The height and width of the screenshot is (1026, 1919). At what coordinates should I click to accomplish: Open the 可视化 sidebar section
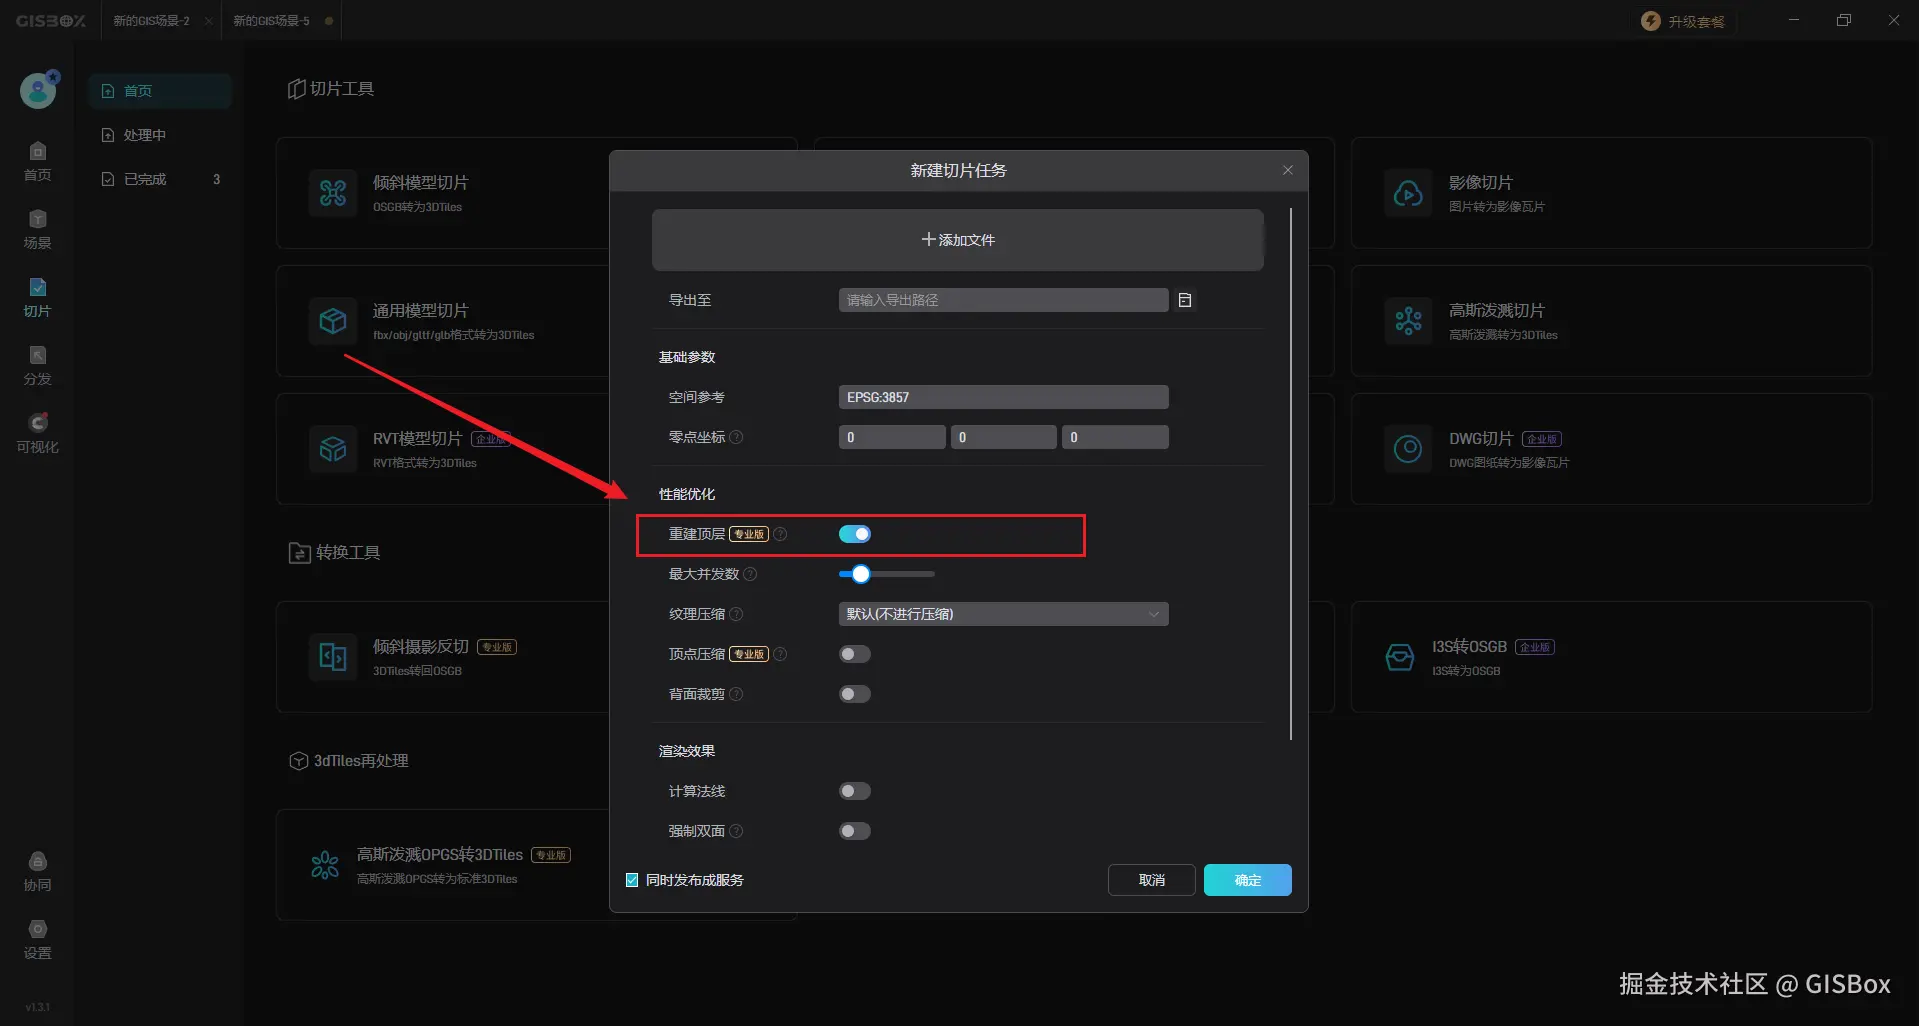38,433
